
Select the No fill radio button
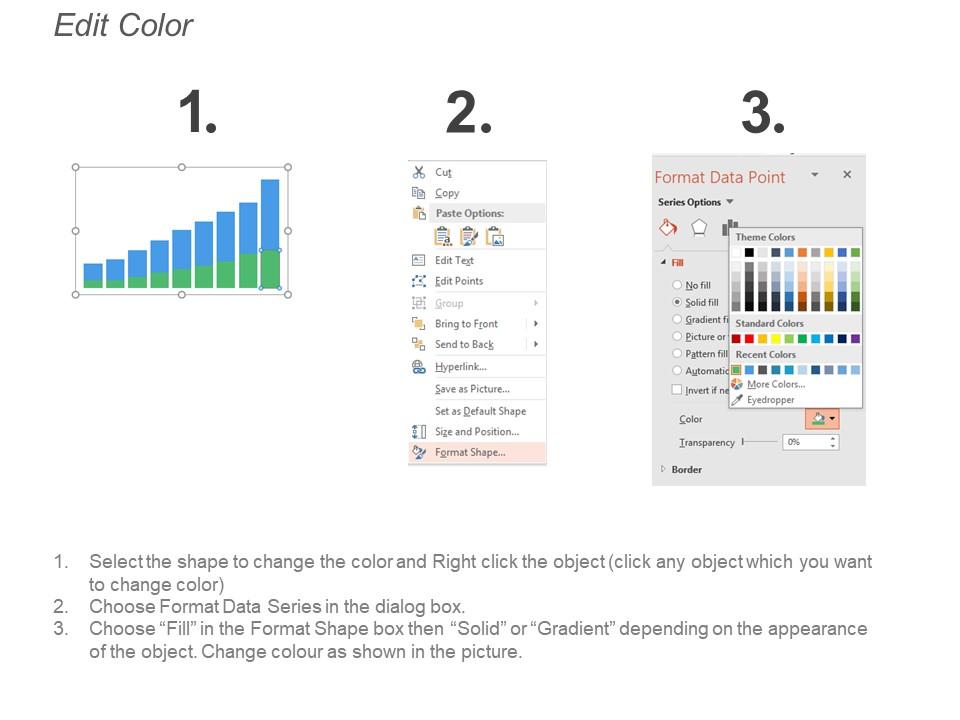pyautogui.click(x=677, y=285)
